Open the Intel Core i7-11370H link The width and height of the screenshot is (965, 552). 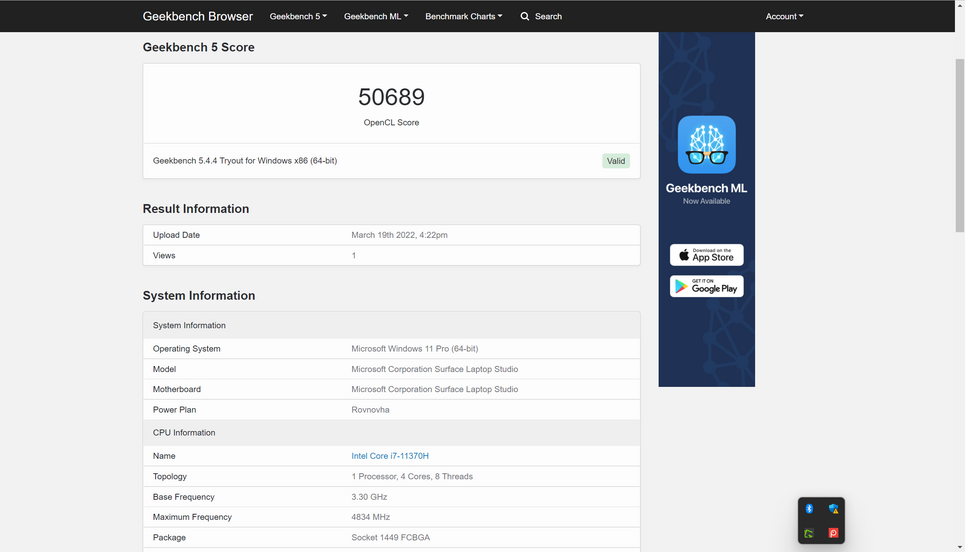pyautogui.click(x=390, y=456)
